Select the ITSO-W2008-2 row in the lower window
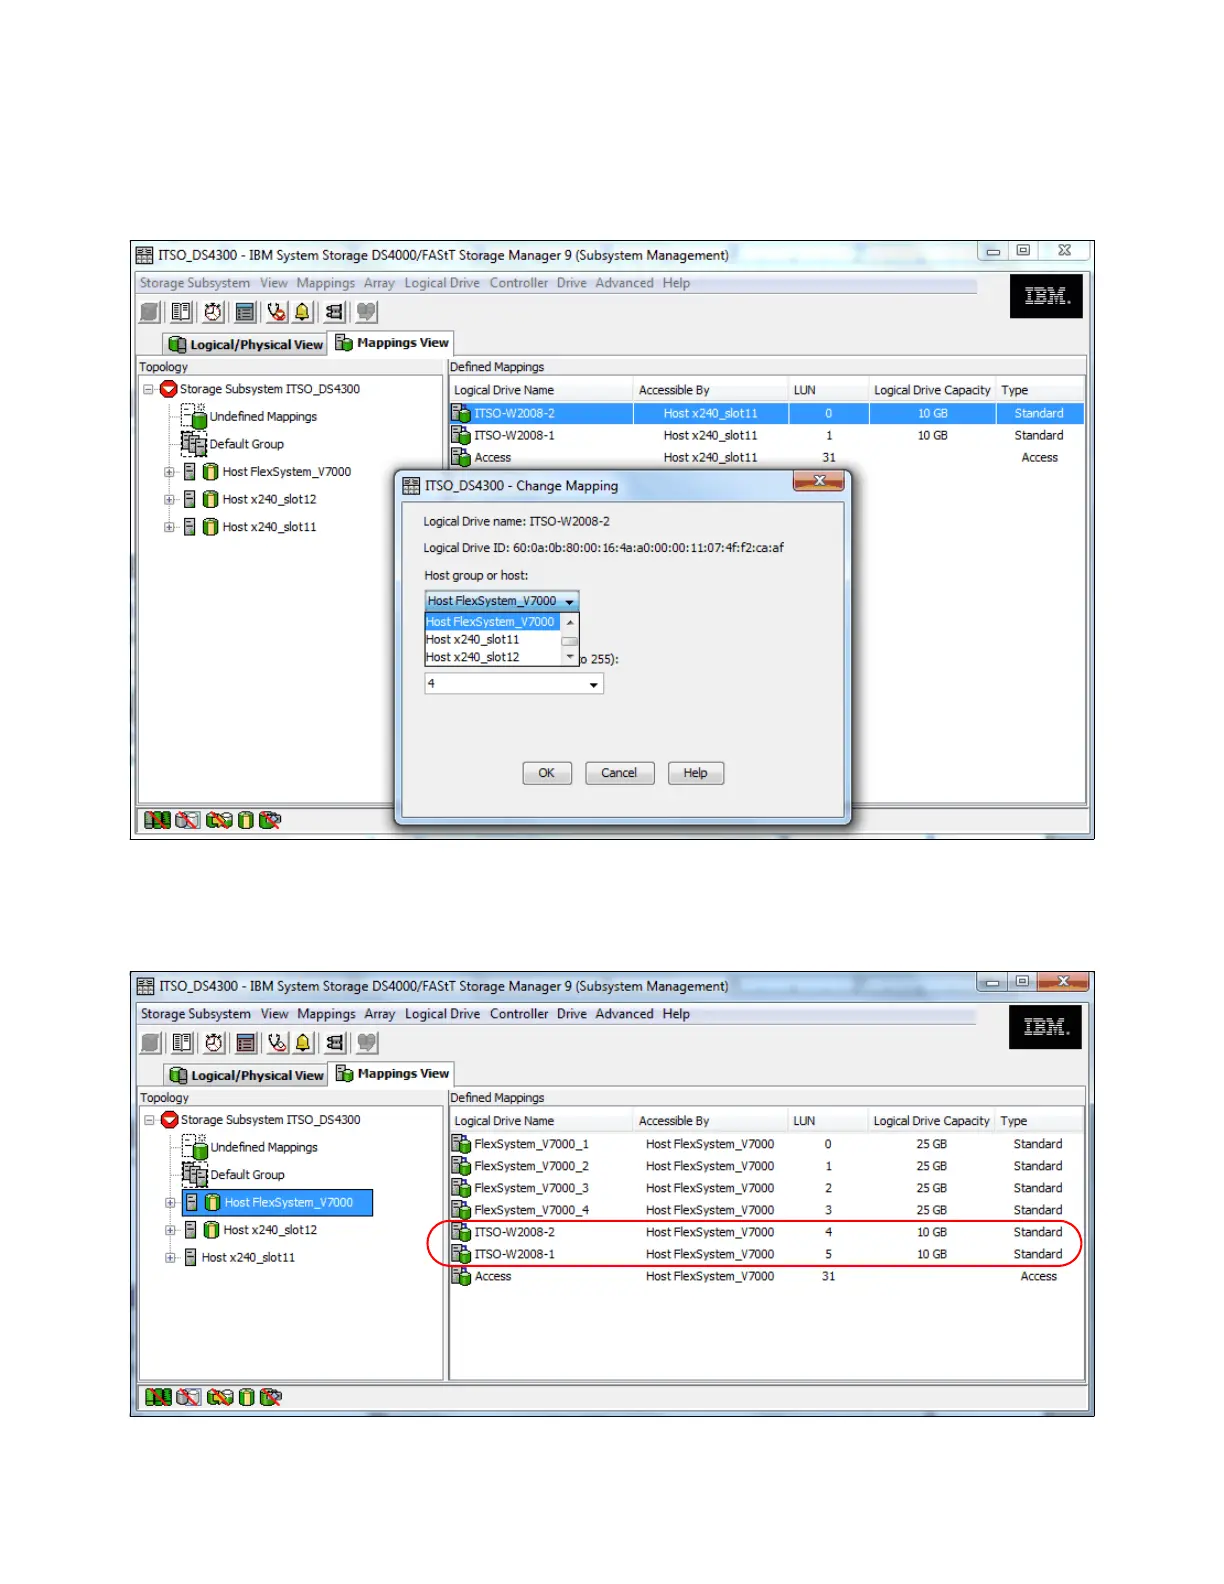Image resolution: width=1224 pixels, height=1584 pixels. pos(766,1232)
